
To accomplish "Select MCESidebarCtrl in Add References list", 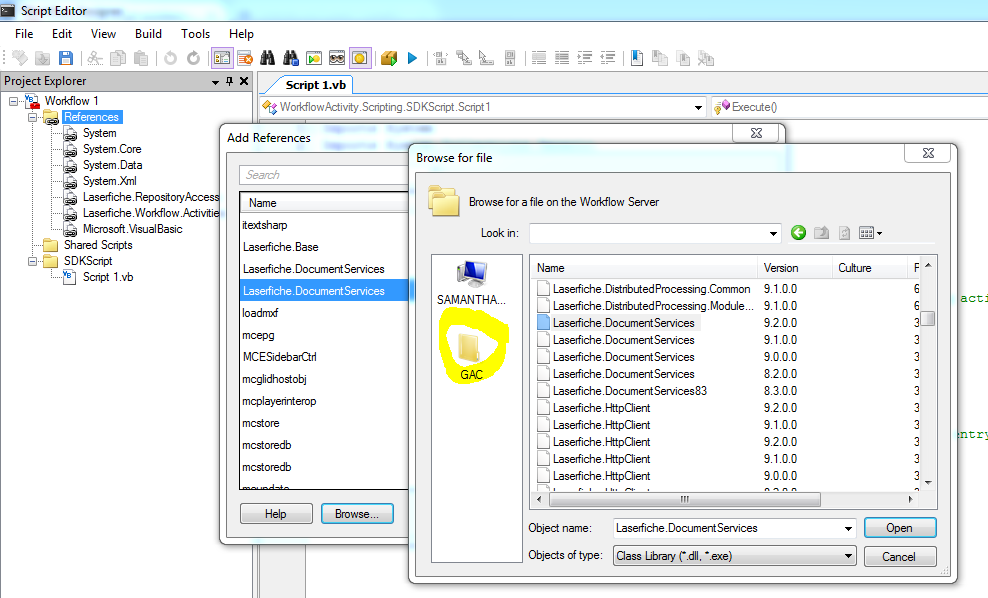I will [279, 357].
